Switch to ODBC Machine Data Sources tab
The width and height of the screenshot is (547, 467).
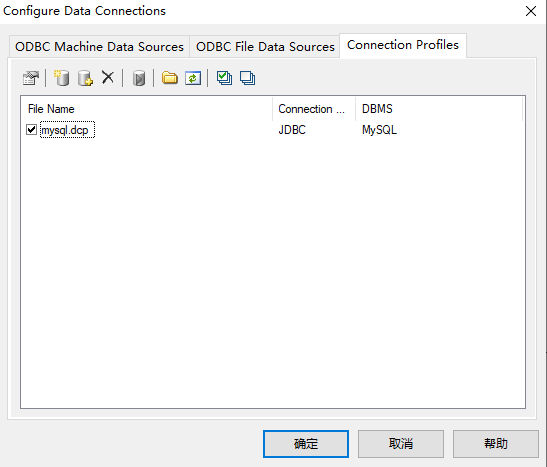click(x=99, y=46)
